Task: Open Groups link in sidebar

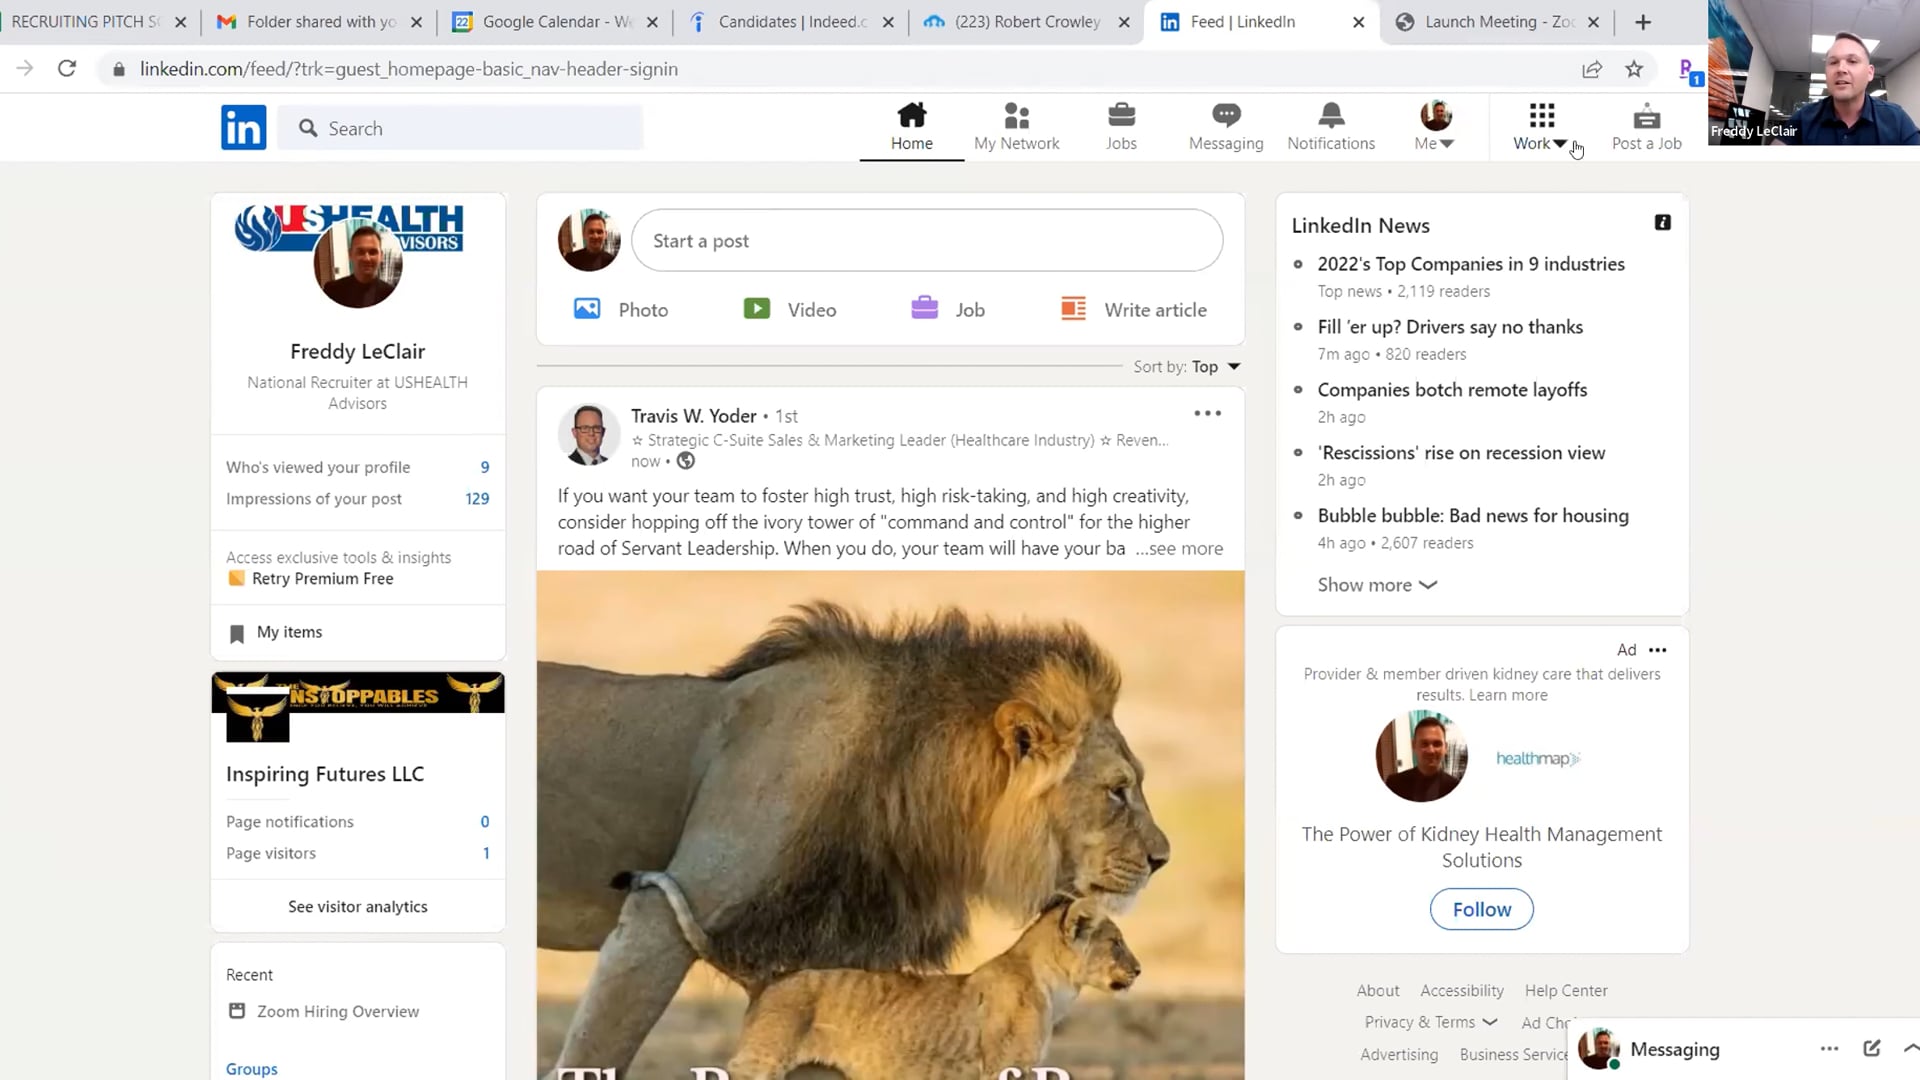Action: pos(251,1069)
